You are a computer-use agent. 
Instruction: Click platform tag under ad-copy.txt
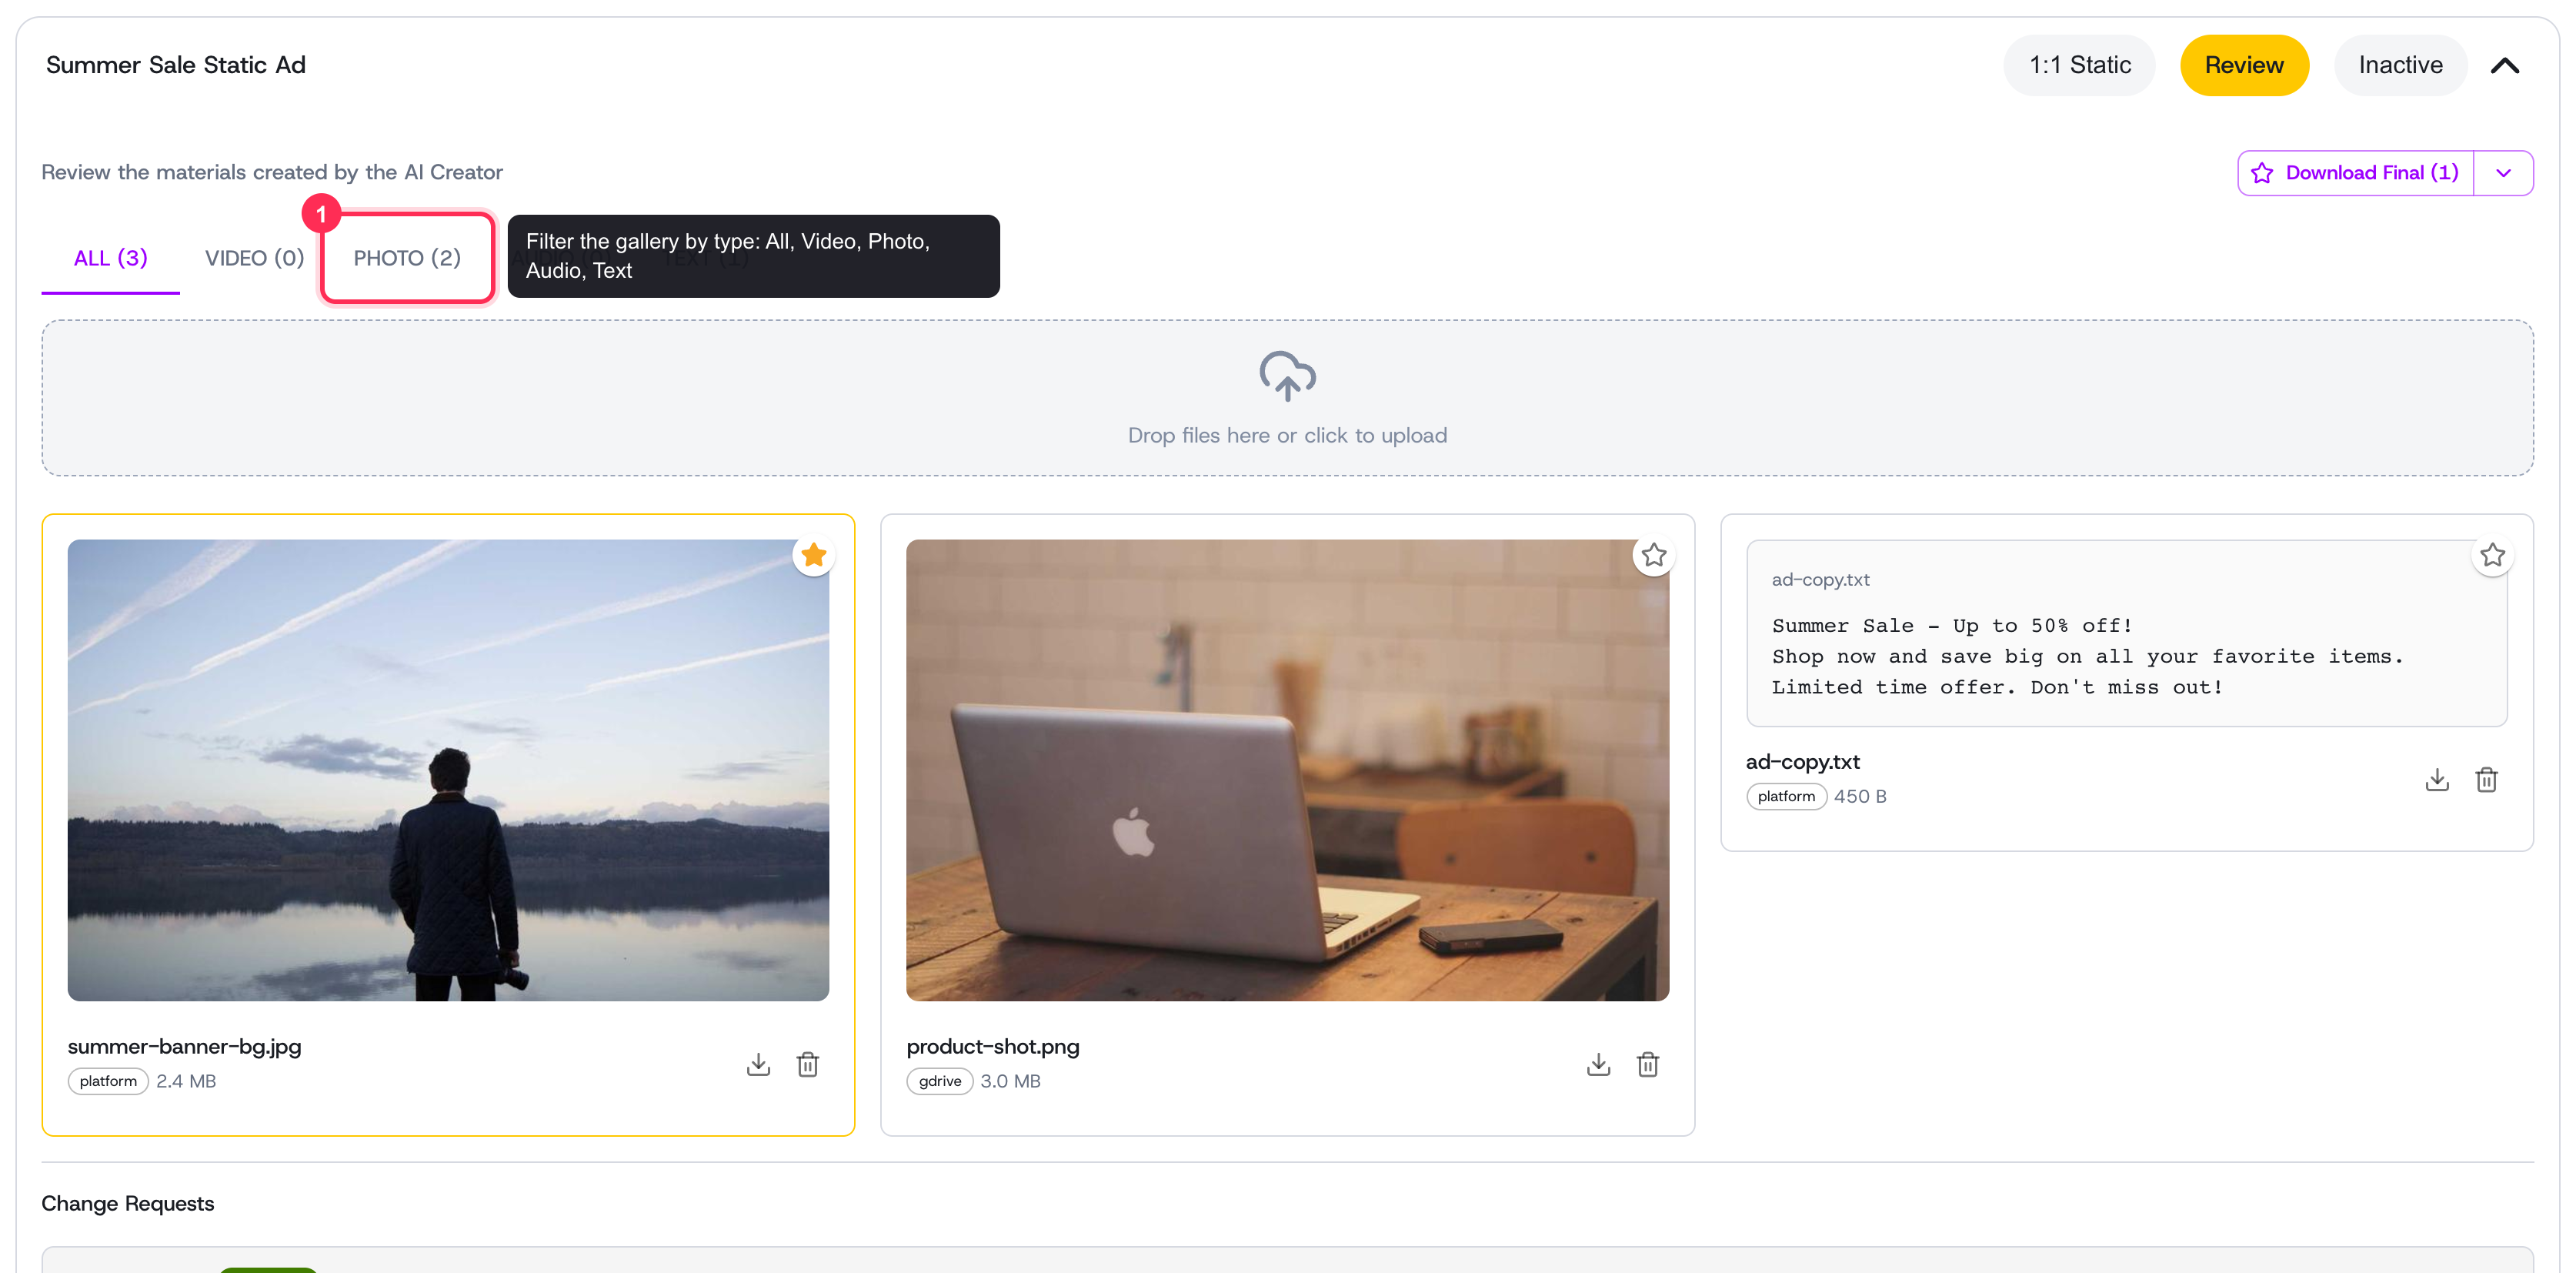(1786, 796)
